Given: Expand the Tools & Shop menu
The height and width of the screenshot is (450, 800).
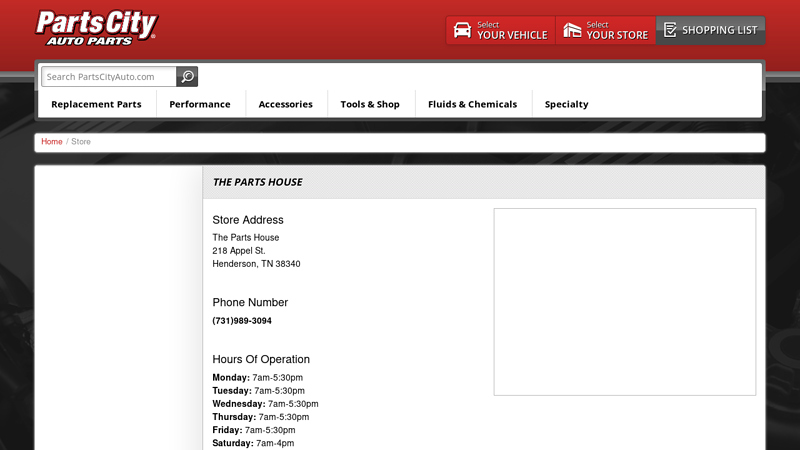Looking at the screenshot, I should pyautogui.click(x=370, y=104).
